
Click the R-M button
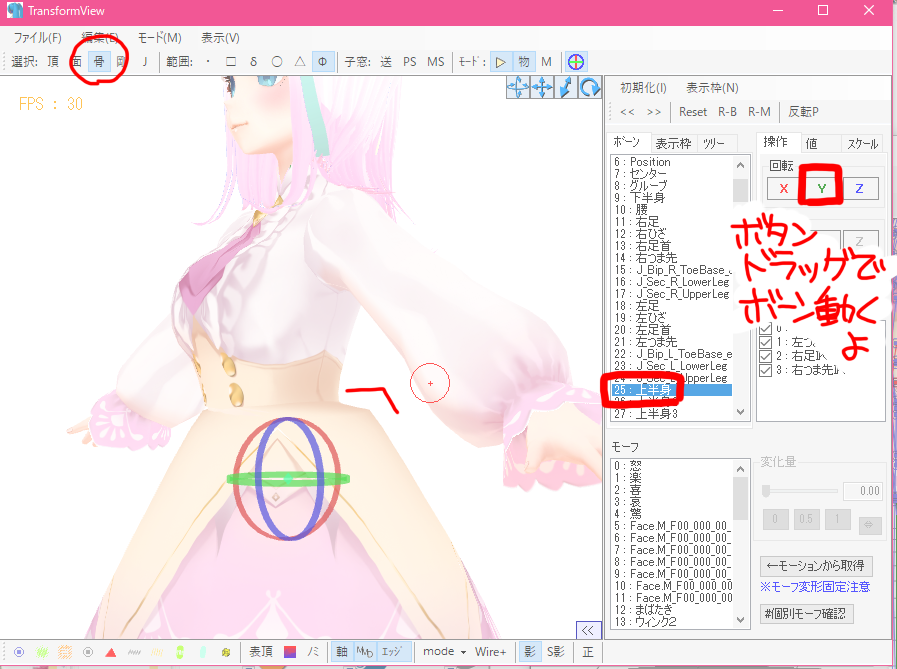click(x=759, y=112)
